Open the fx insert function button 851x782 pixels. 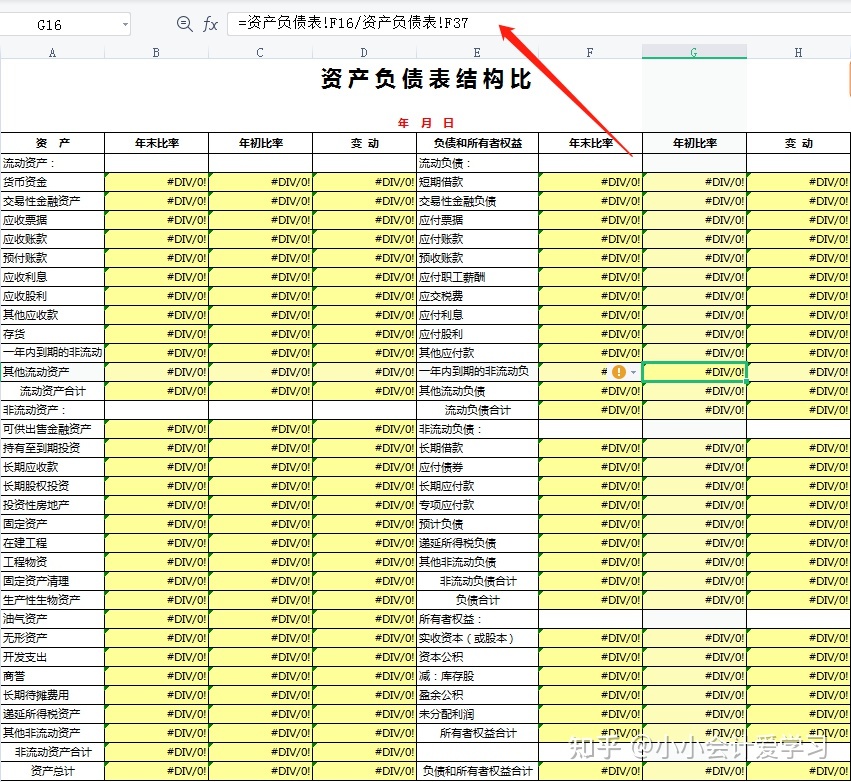click(x=210, y=24)
